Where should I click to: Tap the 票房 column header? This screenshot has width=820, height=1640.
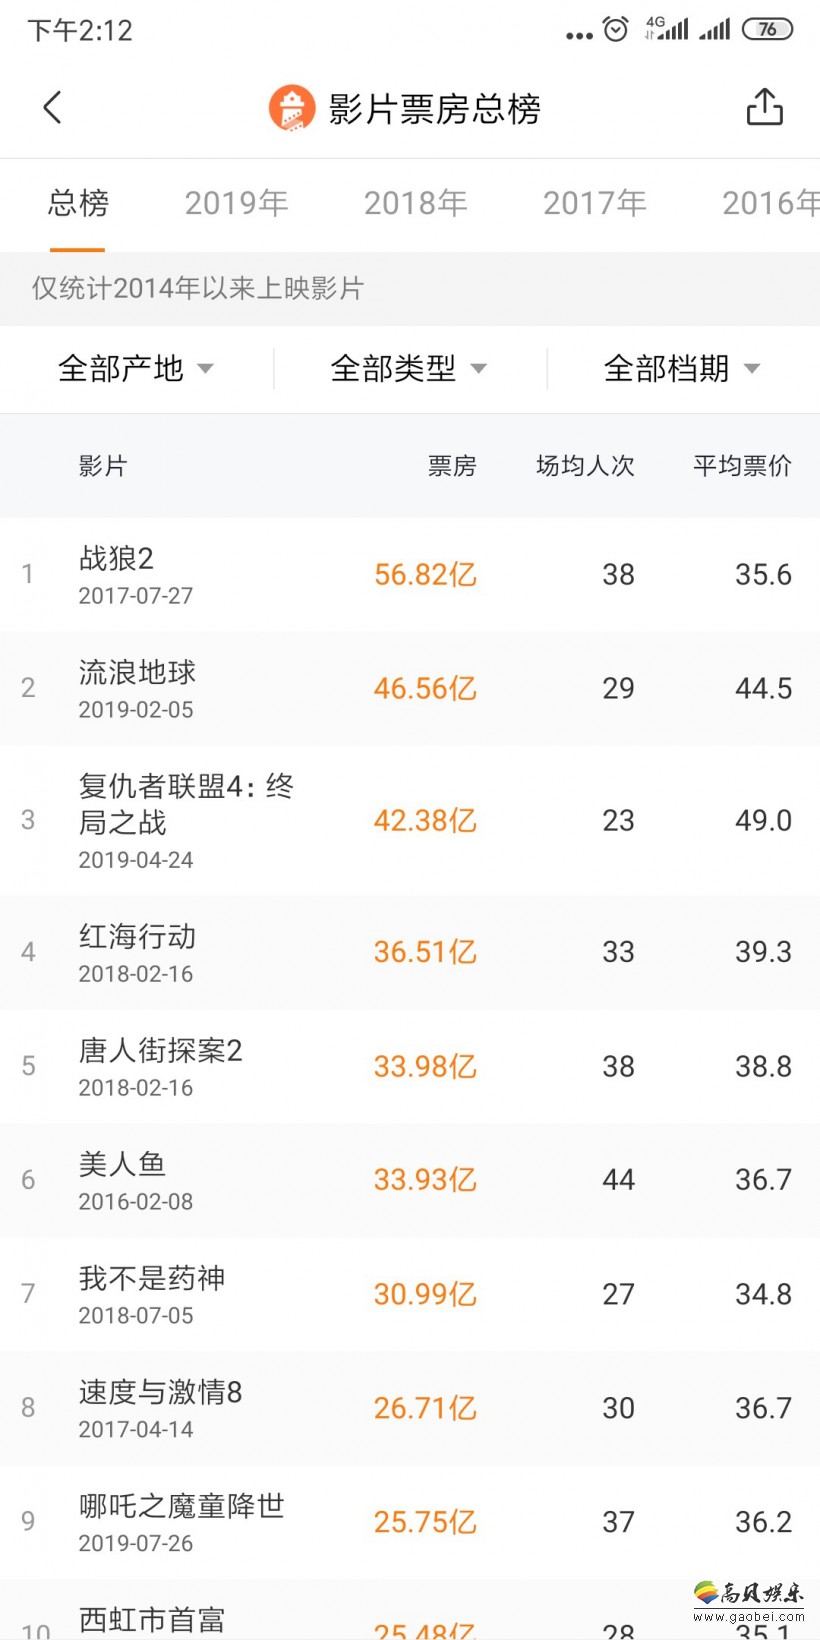click(x=452, y=466)
